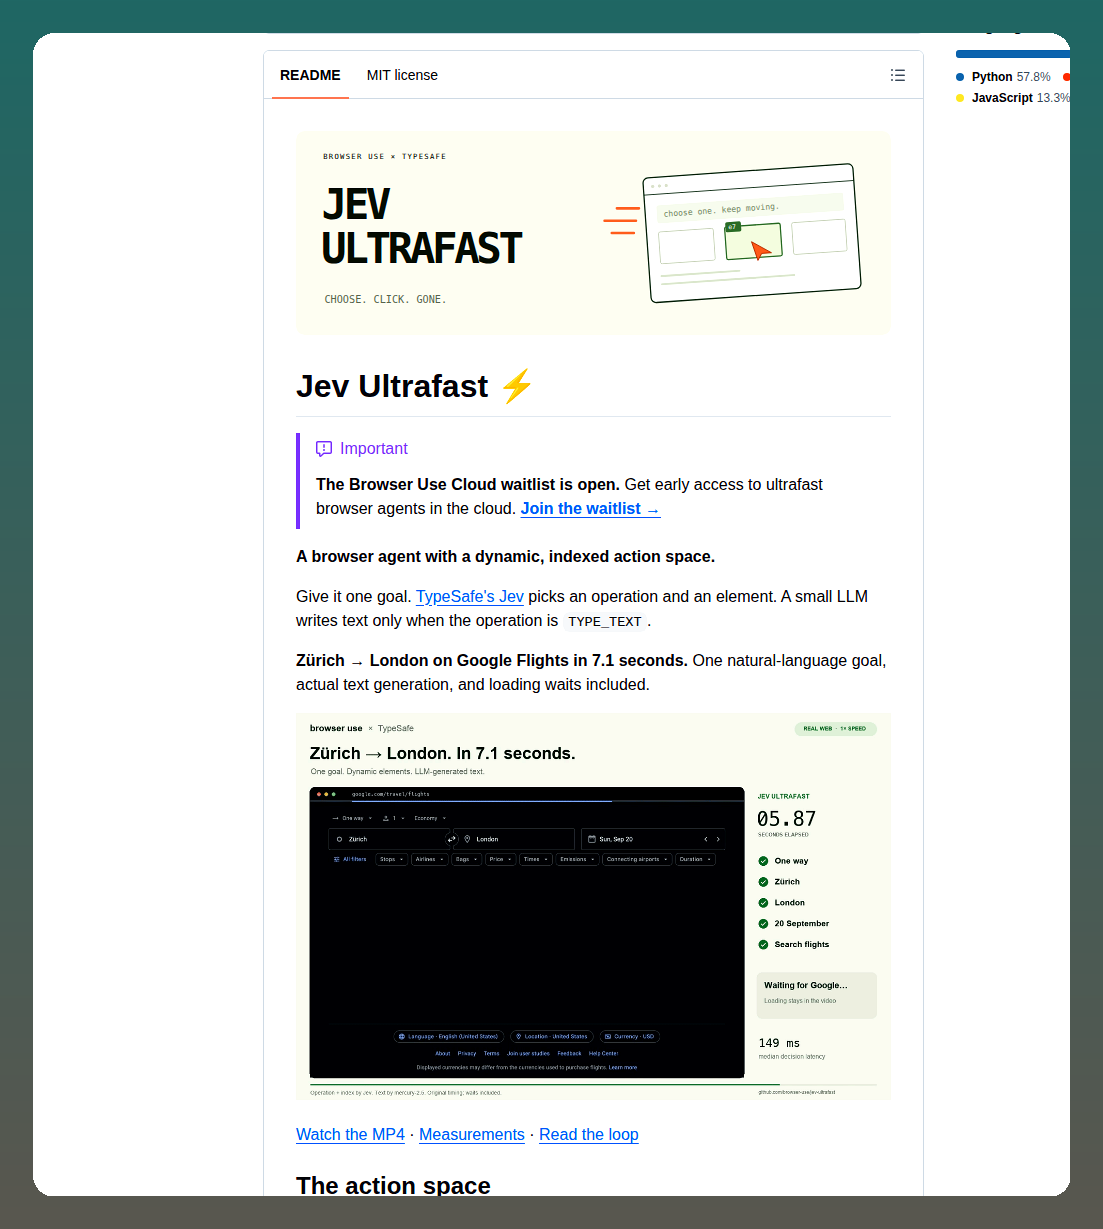
Task: Click the Join user studies footer link
Action: pos(528,1053)
